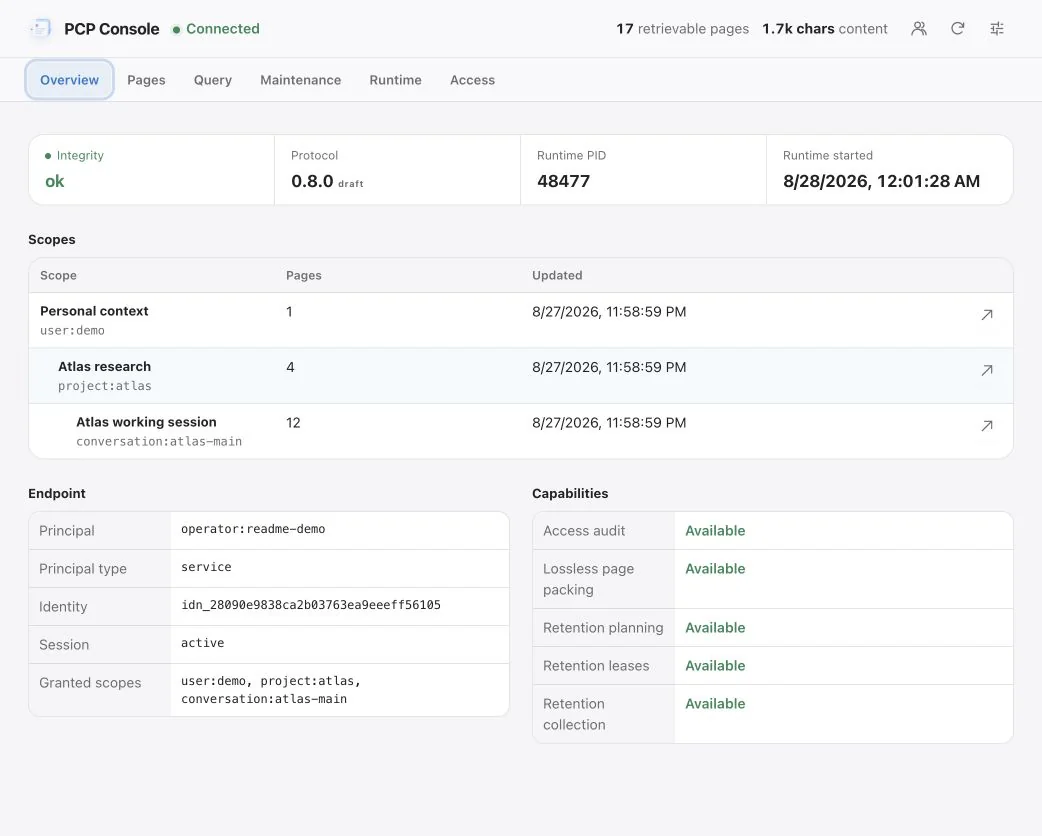Select the Personal context scope name

pos(94,311)
